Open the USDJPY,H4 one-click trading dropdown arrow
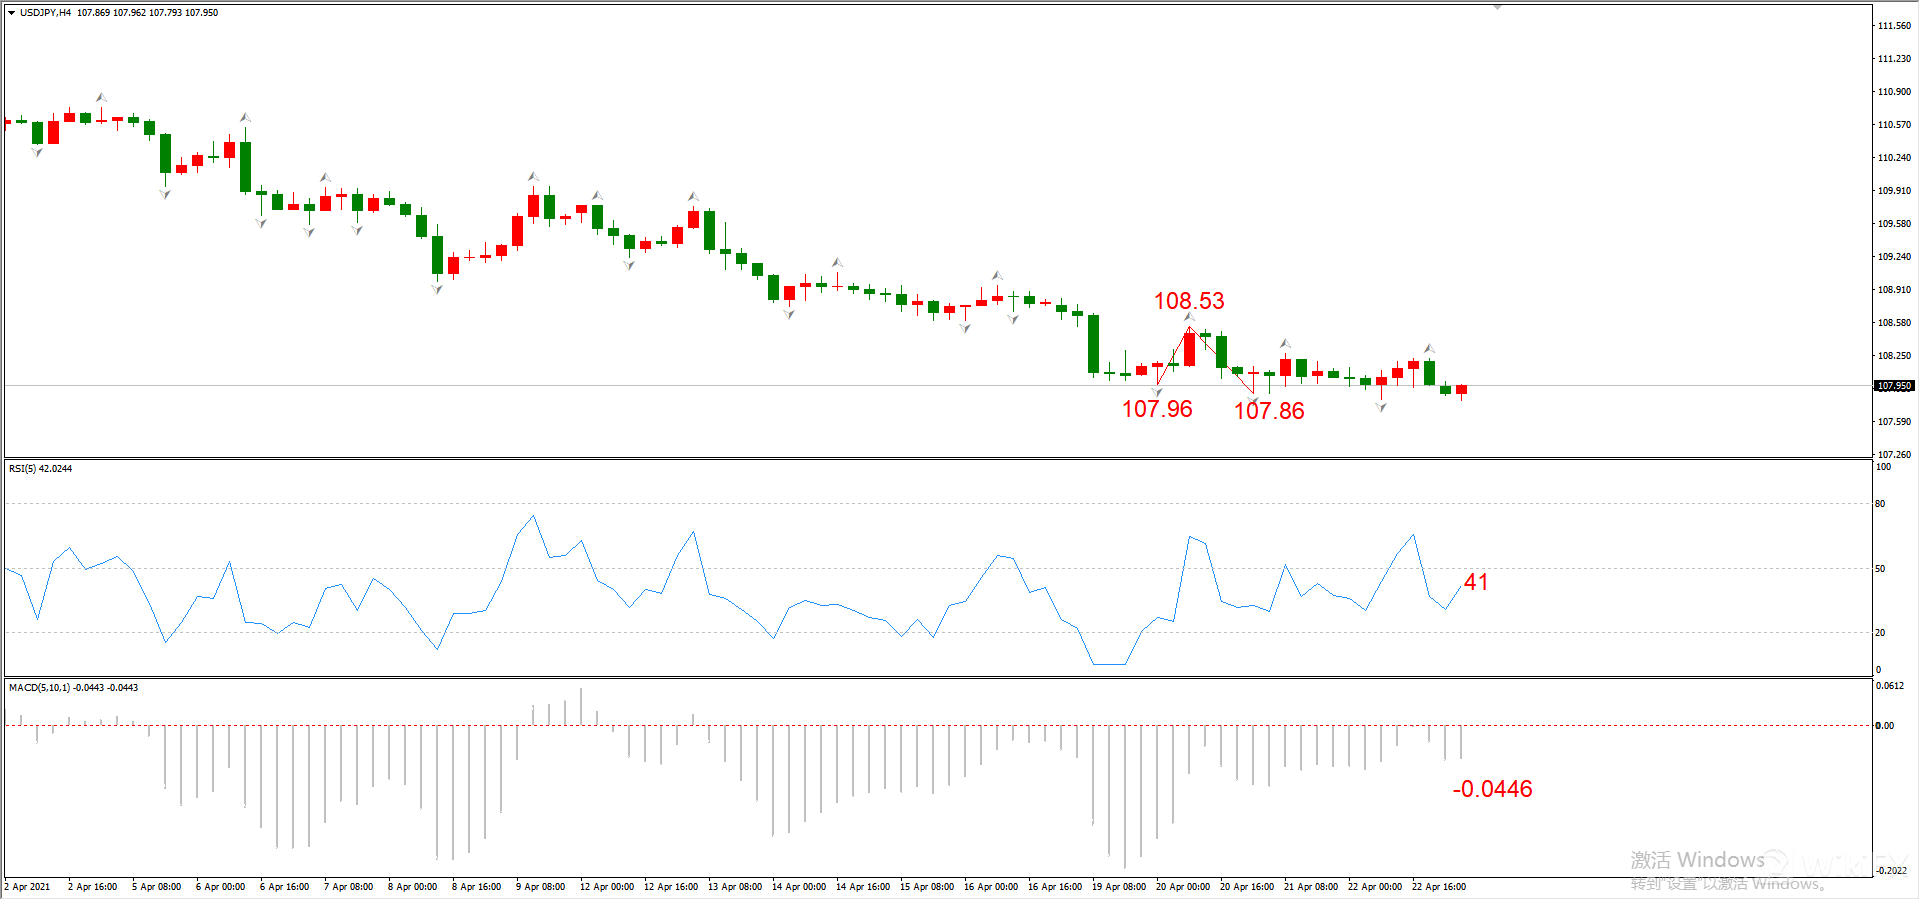This screenshot has width=1920, height=900. (11, 13)
